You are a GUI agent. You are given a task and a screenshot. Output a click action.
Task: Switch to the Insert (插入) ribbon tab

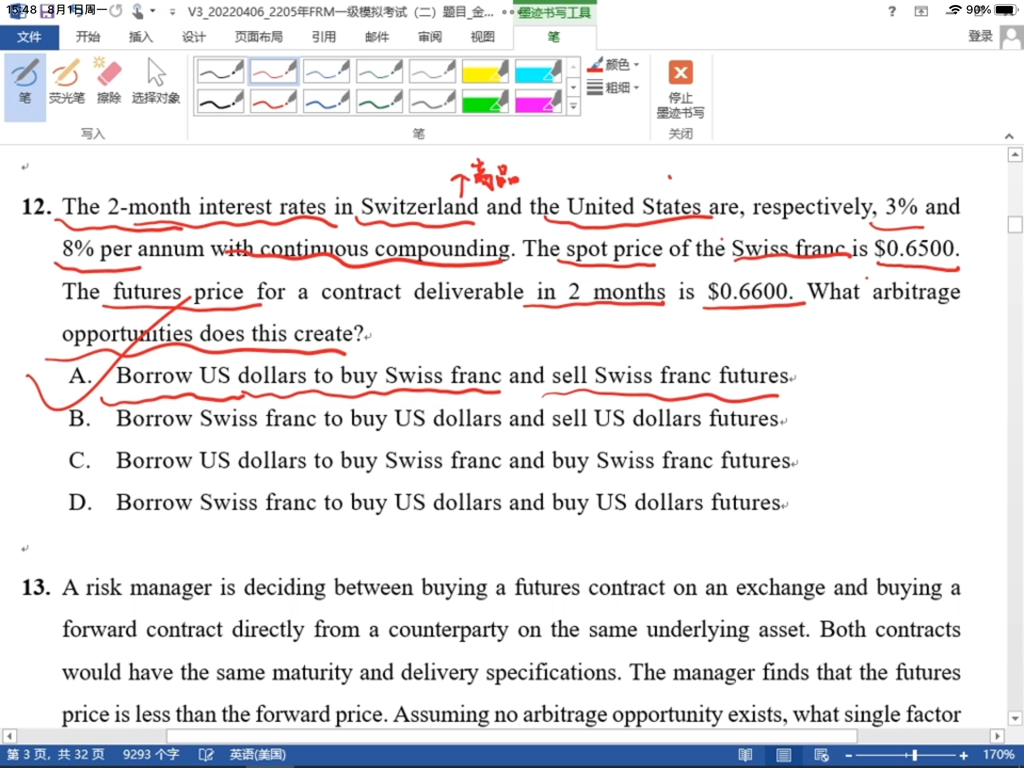[141, 37]
